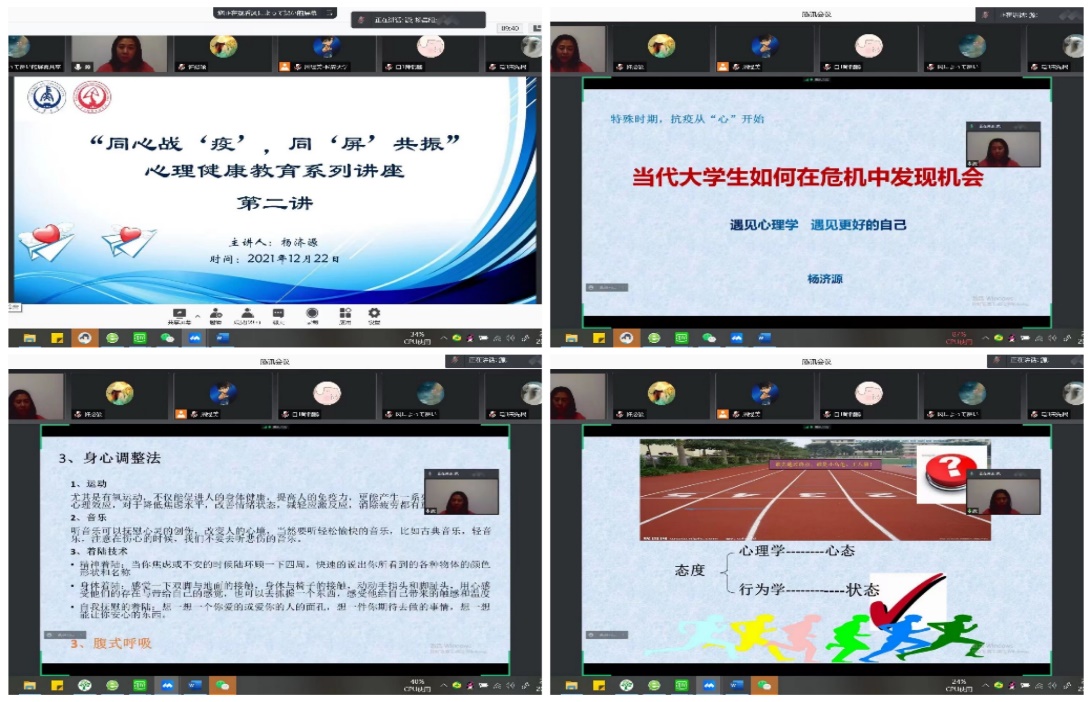This screenshot has width=1092, height=702.
Task: Click Tencent Meeting in the taskbar below the 身心调整法 slide
Action: pos(167,686)
